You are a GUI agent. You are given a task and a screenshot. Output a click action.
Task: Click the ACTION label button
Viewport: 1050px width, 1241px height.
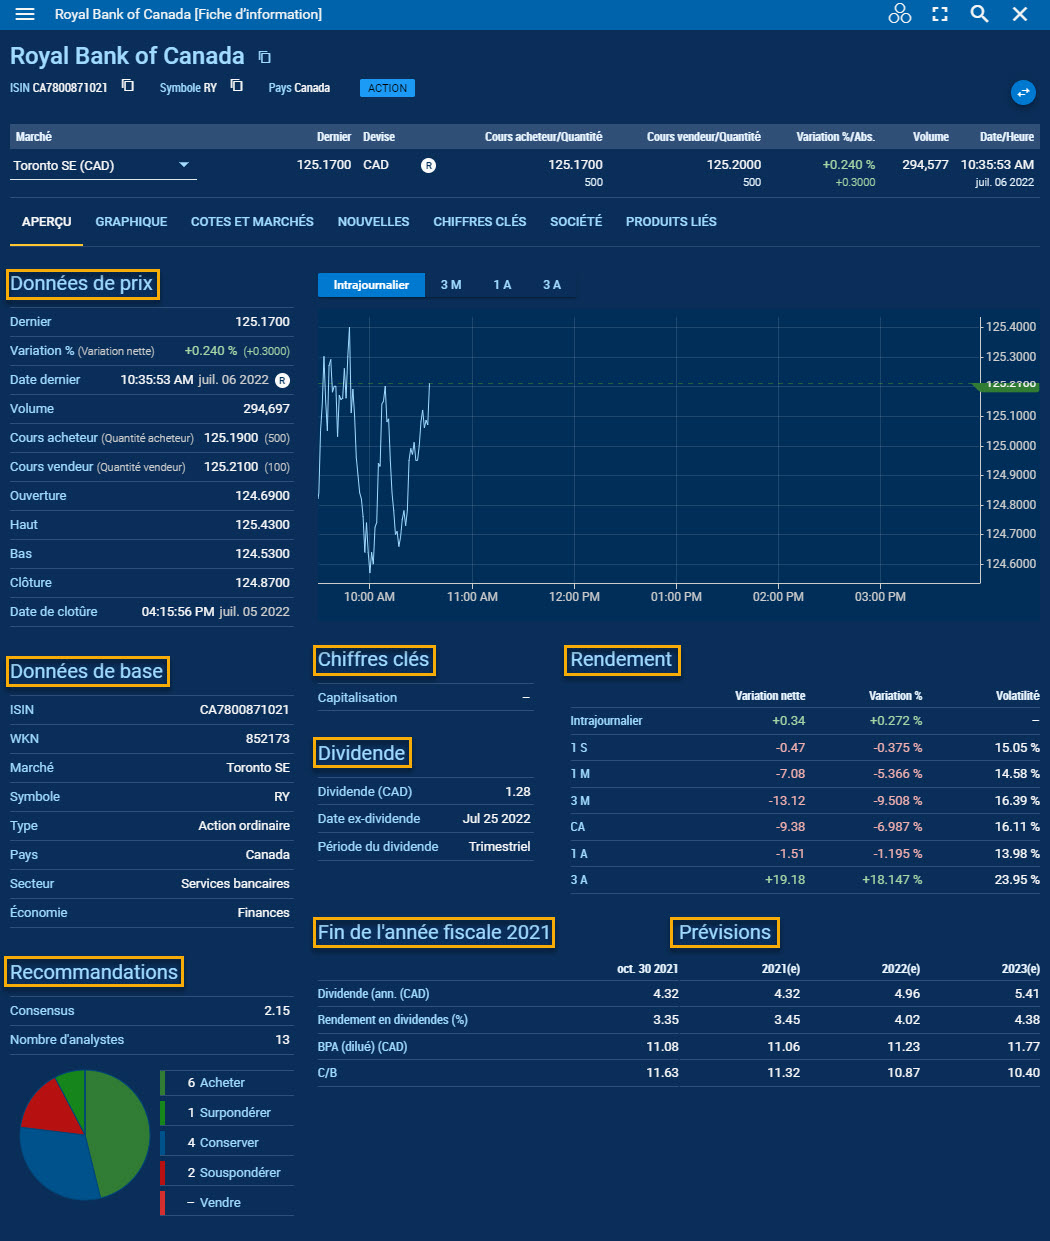[387, 88]
